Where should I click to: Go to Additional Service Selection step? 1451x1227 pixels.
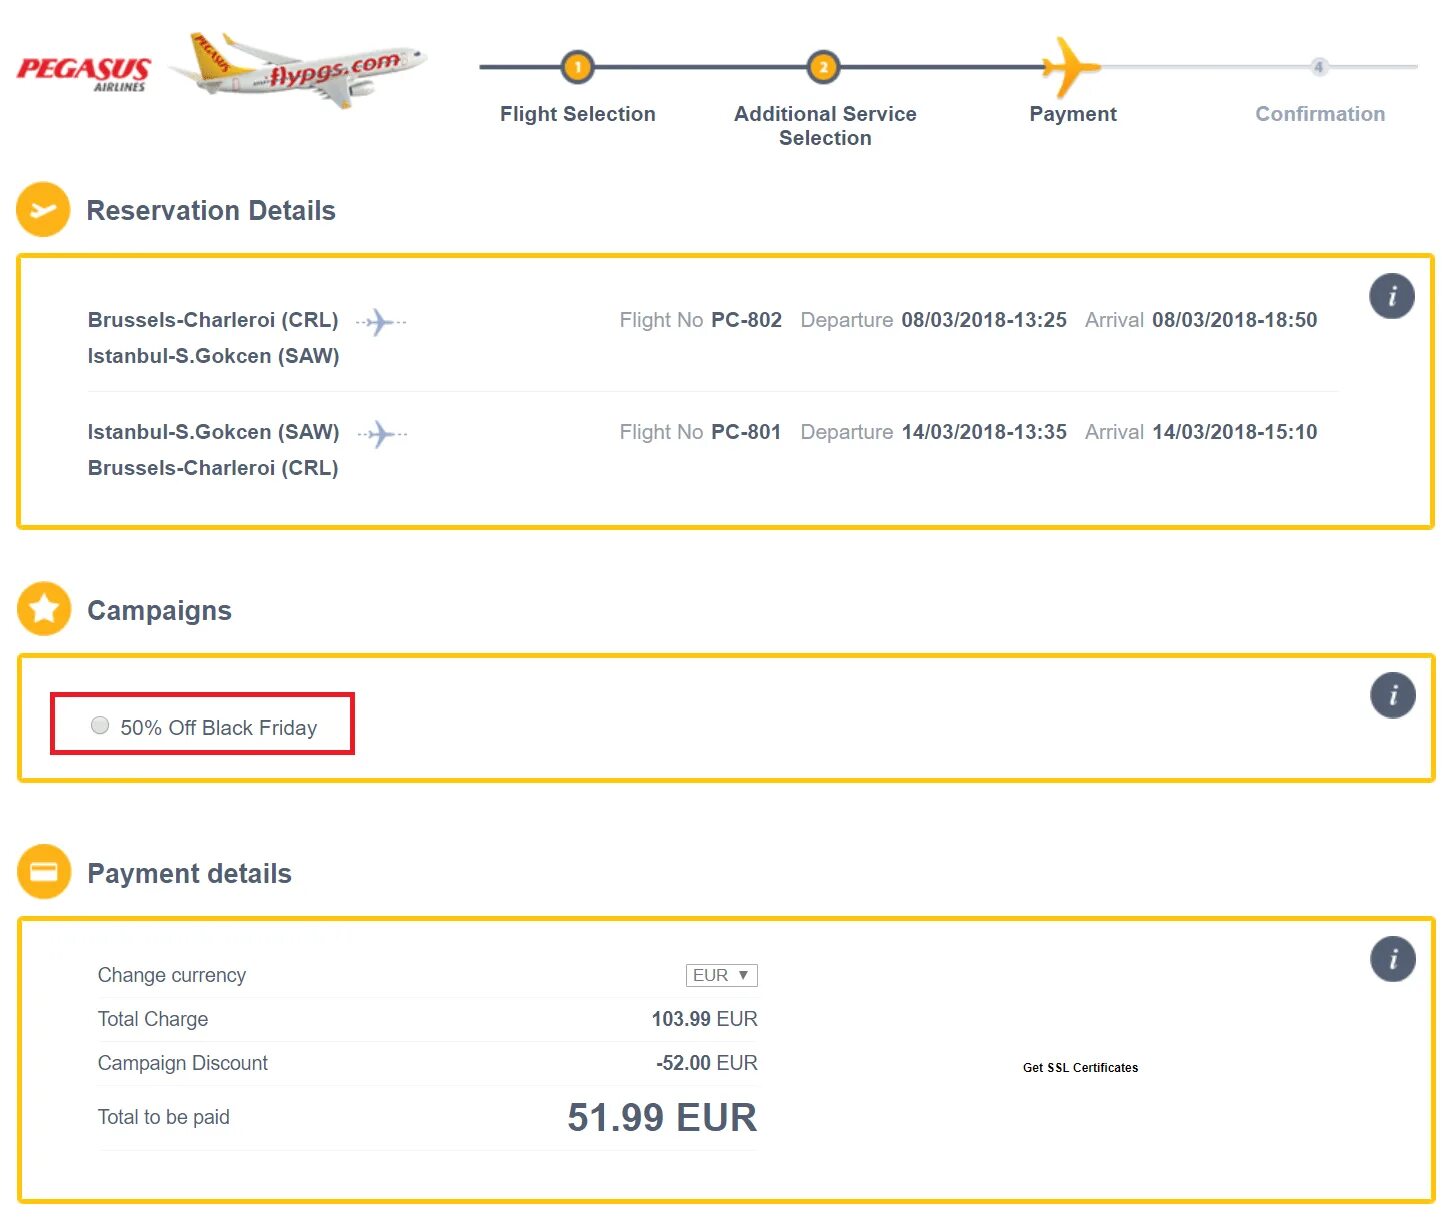coord(825,126)
